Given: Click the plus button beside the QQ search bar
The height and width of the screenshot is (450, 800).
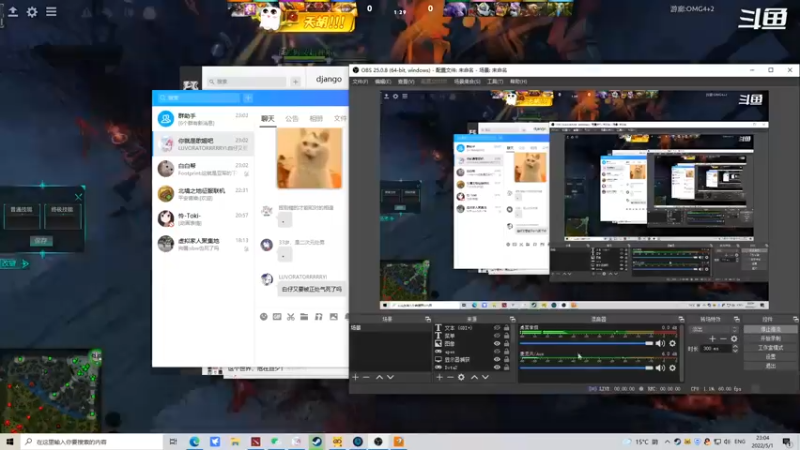Looking at the screenshot, I should click(x=248, y=97).
